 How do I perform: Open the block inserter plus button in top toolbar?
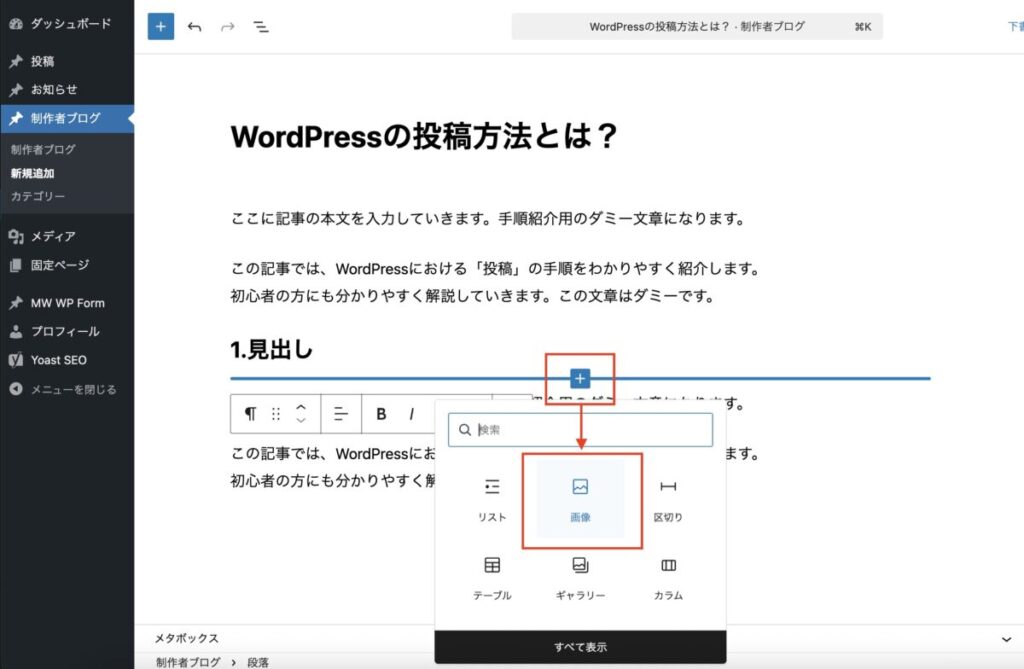tap(161, 27)
